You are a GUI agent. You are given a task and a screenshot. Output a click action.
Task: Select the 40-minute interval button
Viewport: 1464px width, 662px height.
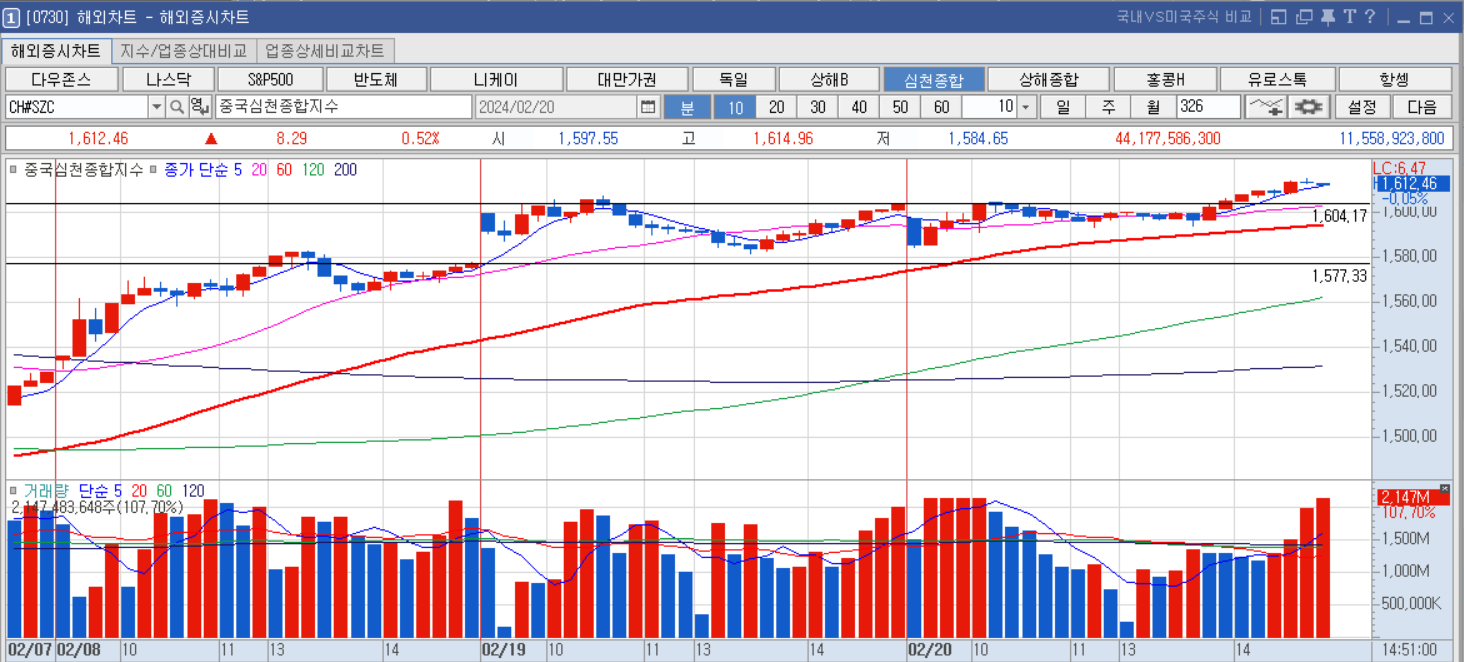[858, 107]
